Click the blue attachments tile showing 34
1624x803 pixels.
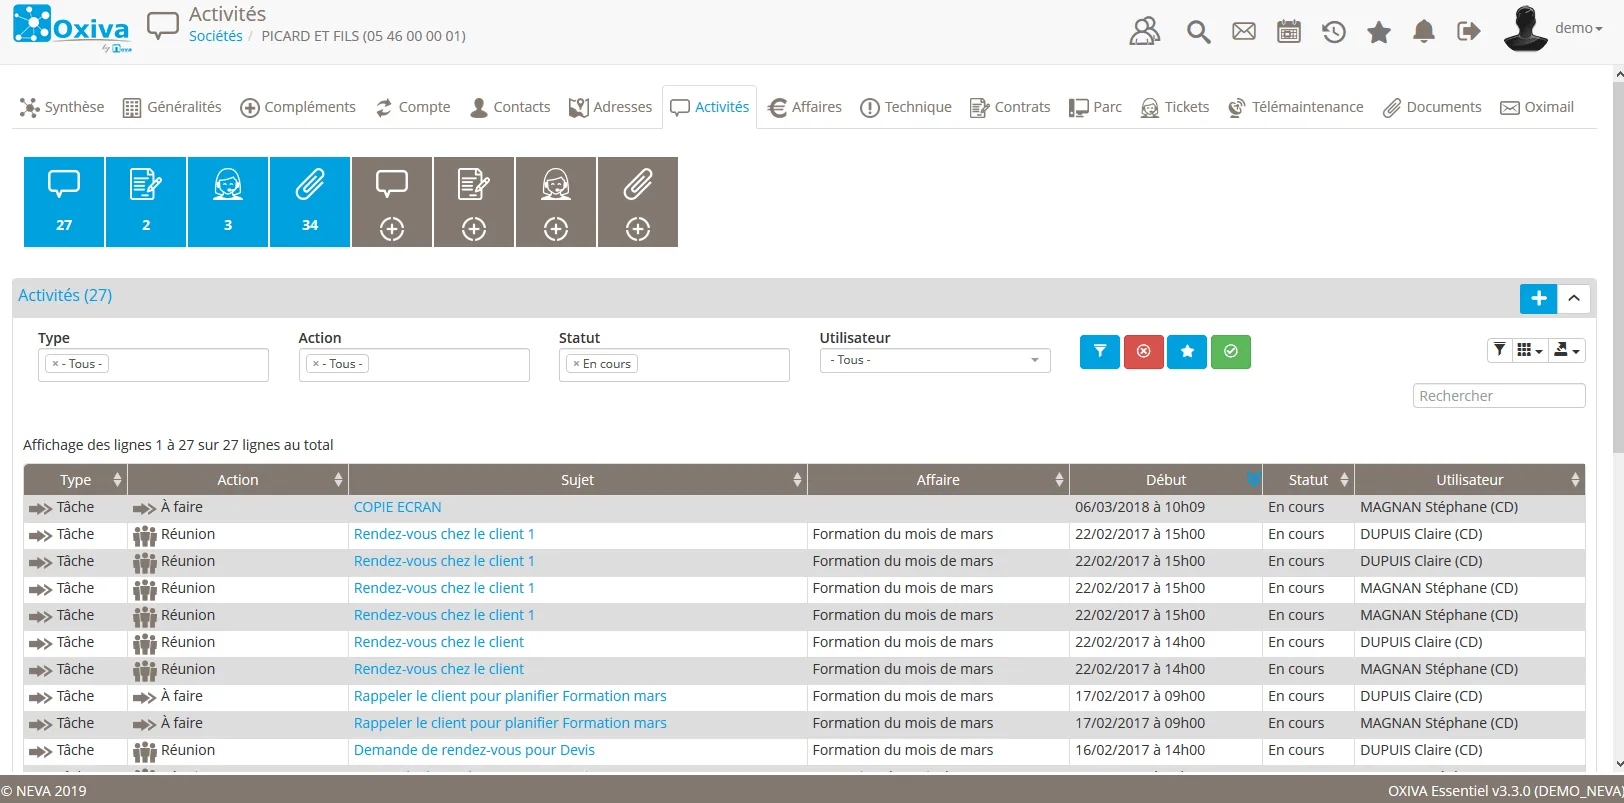[x=310, y=202]
